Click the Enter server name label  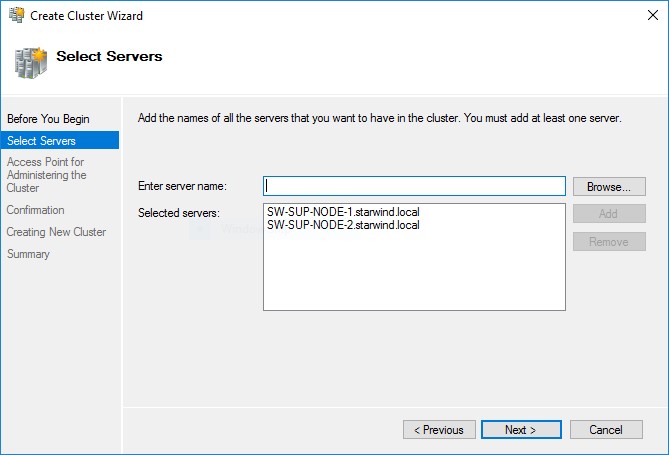point(182,186)
